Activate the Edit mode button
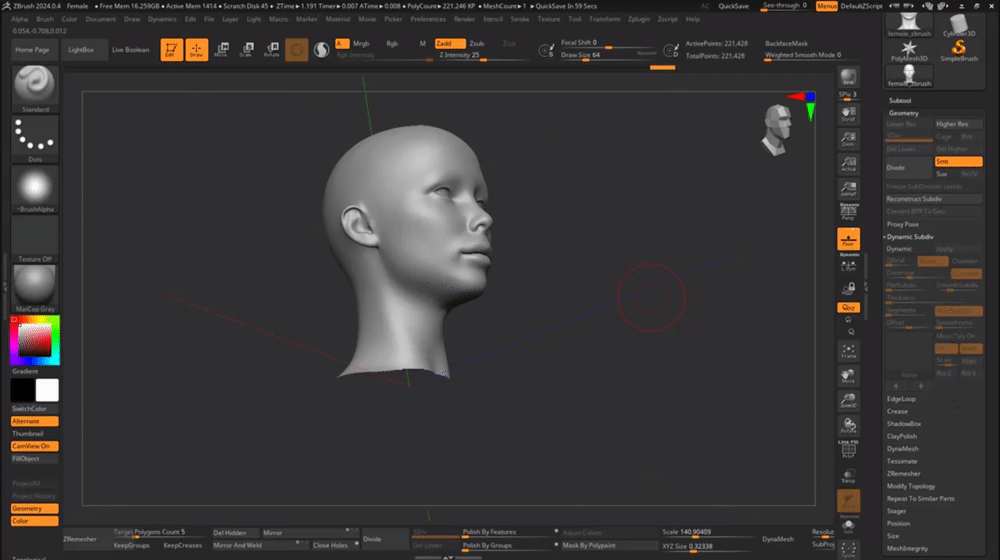Screen dimensions: 1000x560 (171, 49)
